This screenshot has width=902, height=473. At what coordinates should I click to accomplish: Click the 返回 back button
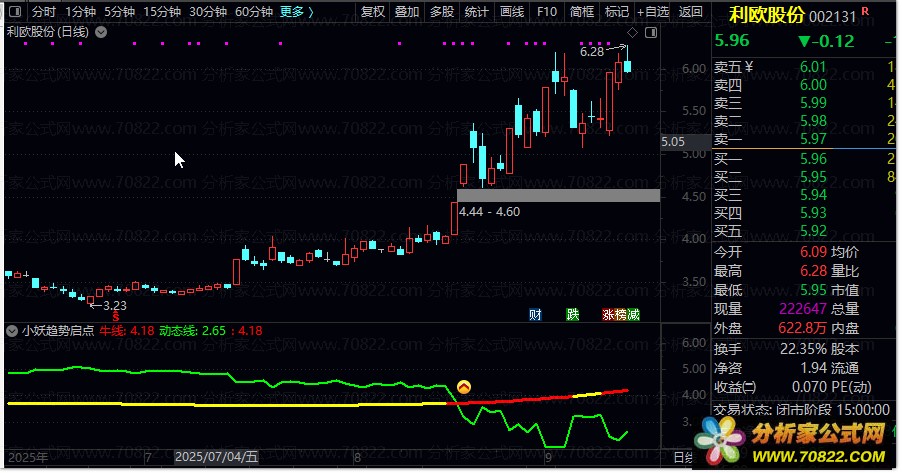coord(690,12)
